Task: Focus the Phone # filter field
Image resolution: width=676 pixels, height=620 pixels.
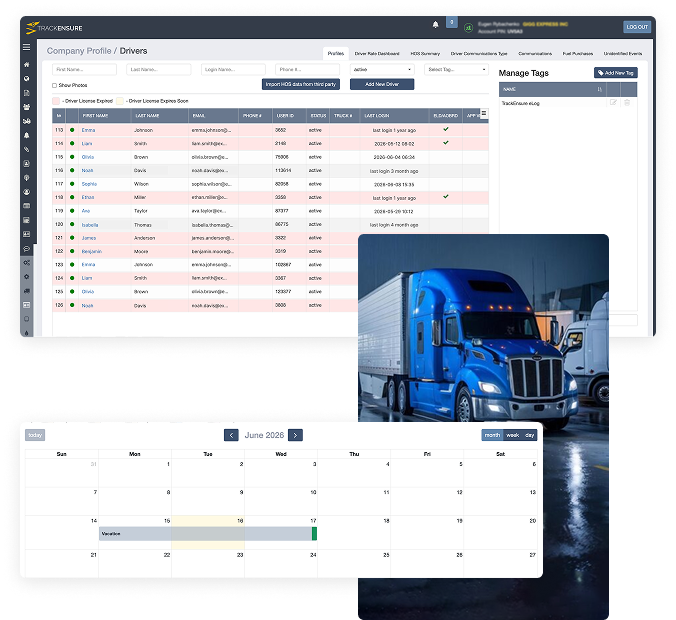Action: pos(307,69)
